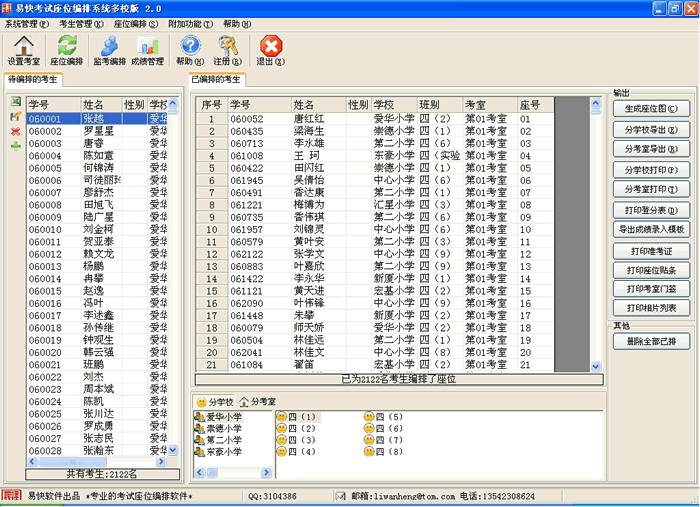Image resolution: width=700 pixels, height=507 pixels.
Task: Select class 四（4） smiley icon
Action: click(281, 452)
